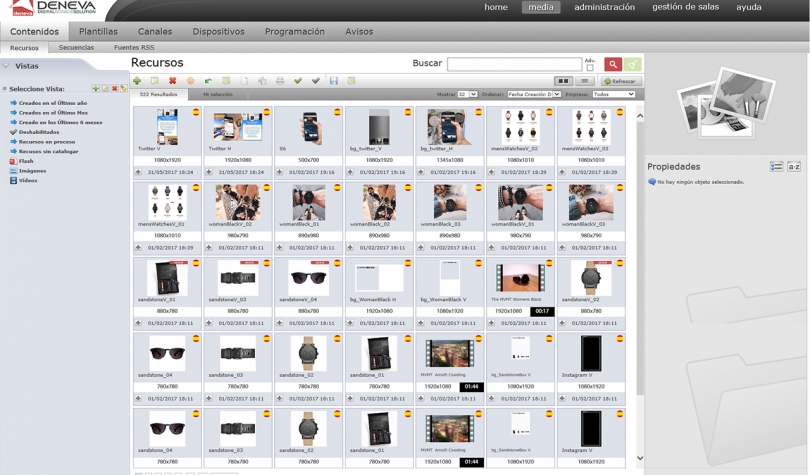Expand the Empresa Todos dropdown
Screen dimensions: 810x475
(613, 94)
